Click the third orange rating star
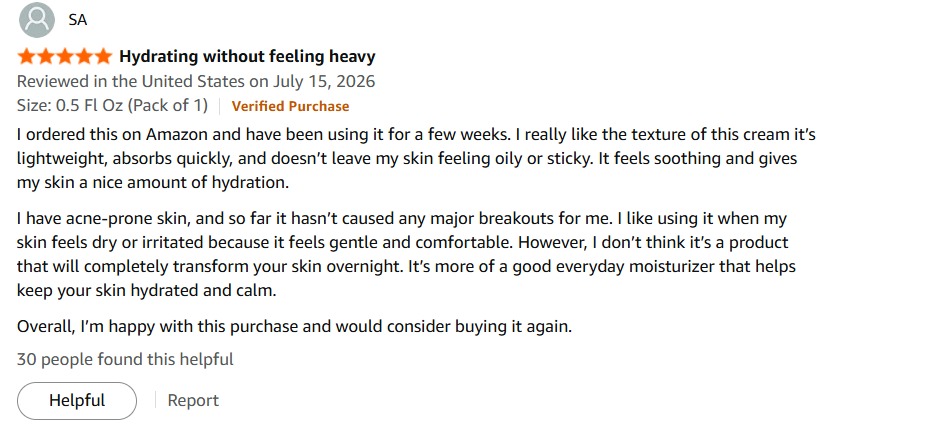Viewport: 934px width, 429px height. [x=65, y=57]
